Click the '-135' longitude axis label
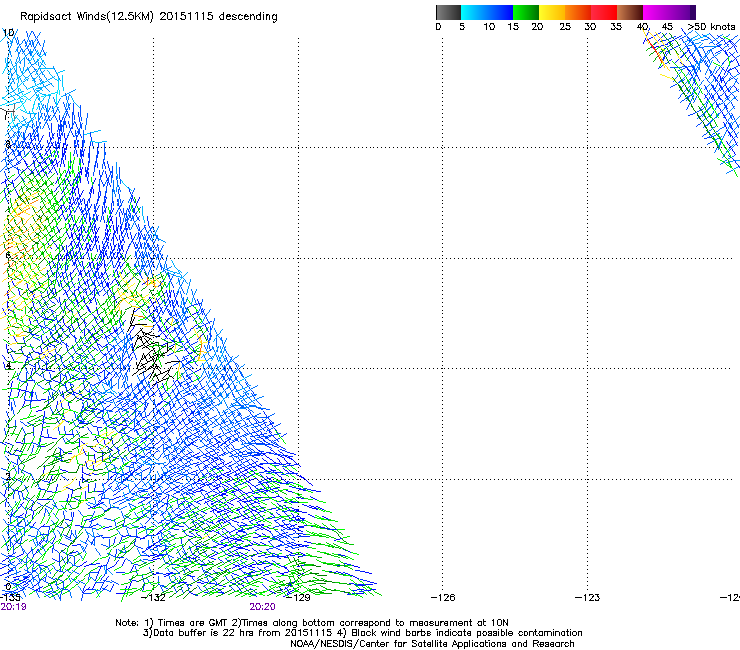This screenshot has height=650, width=740. 10,598
